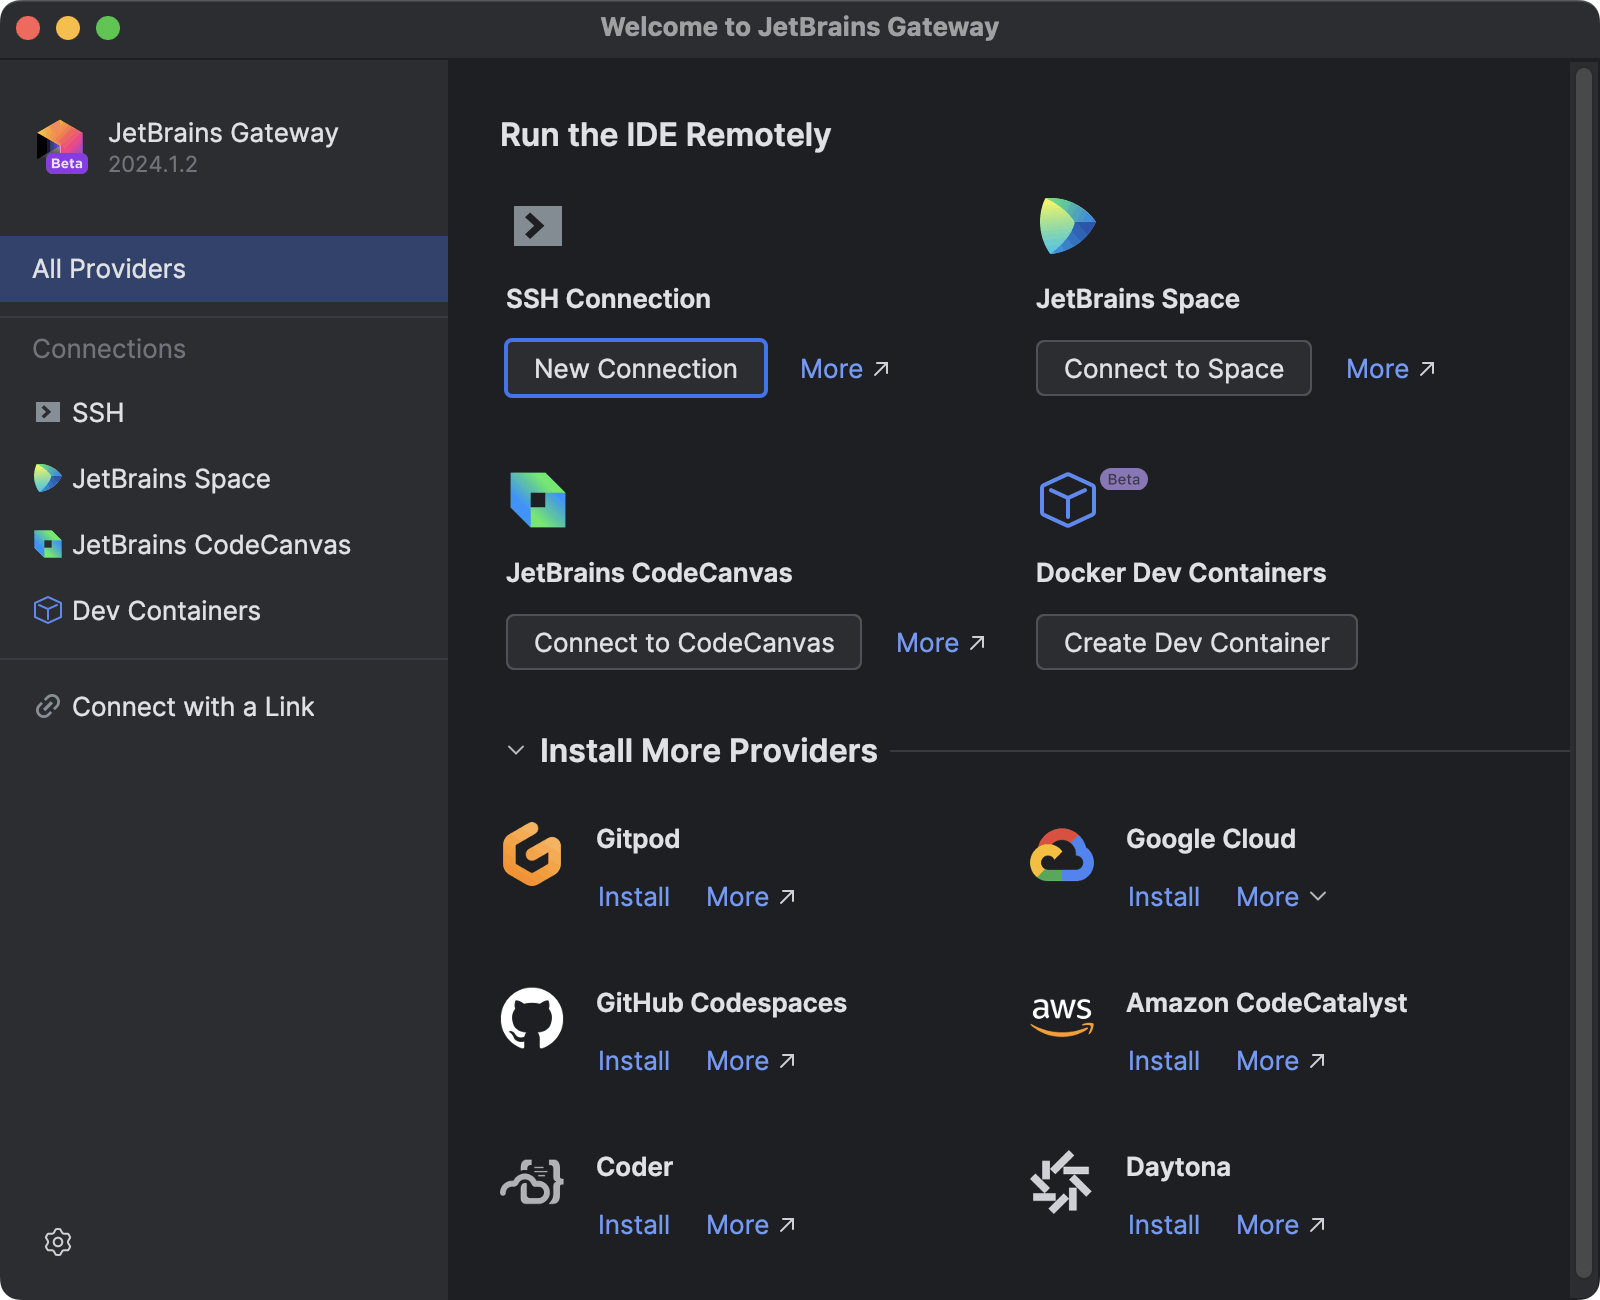The height and width of the screenshot is (1300, 1600).
Task: Open Dev Containers in sidebar
Action: point(224,610)
